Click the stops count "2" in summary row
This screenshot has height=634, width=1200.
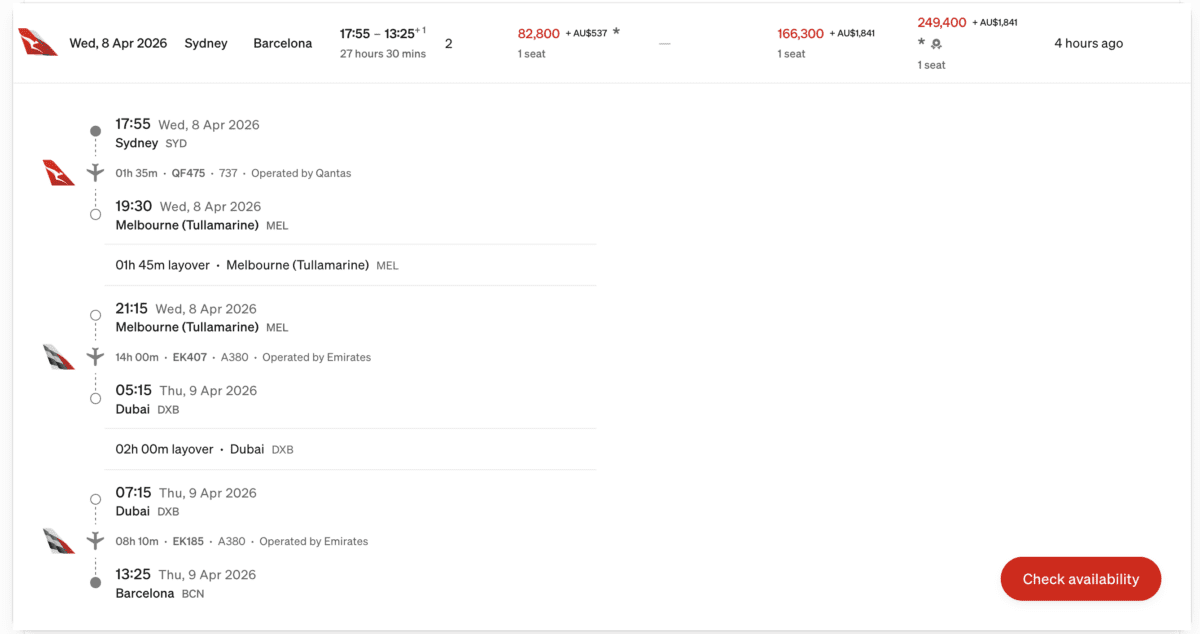point(449,44)
